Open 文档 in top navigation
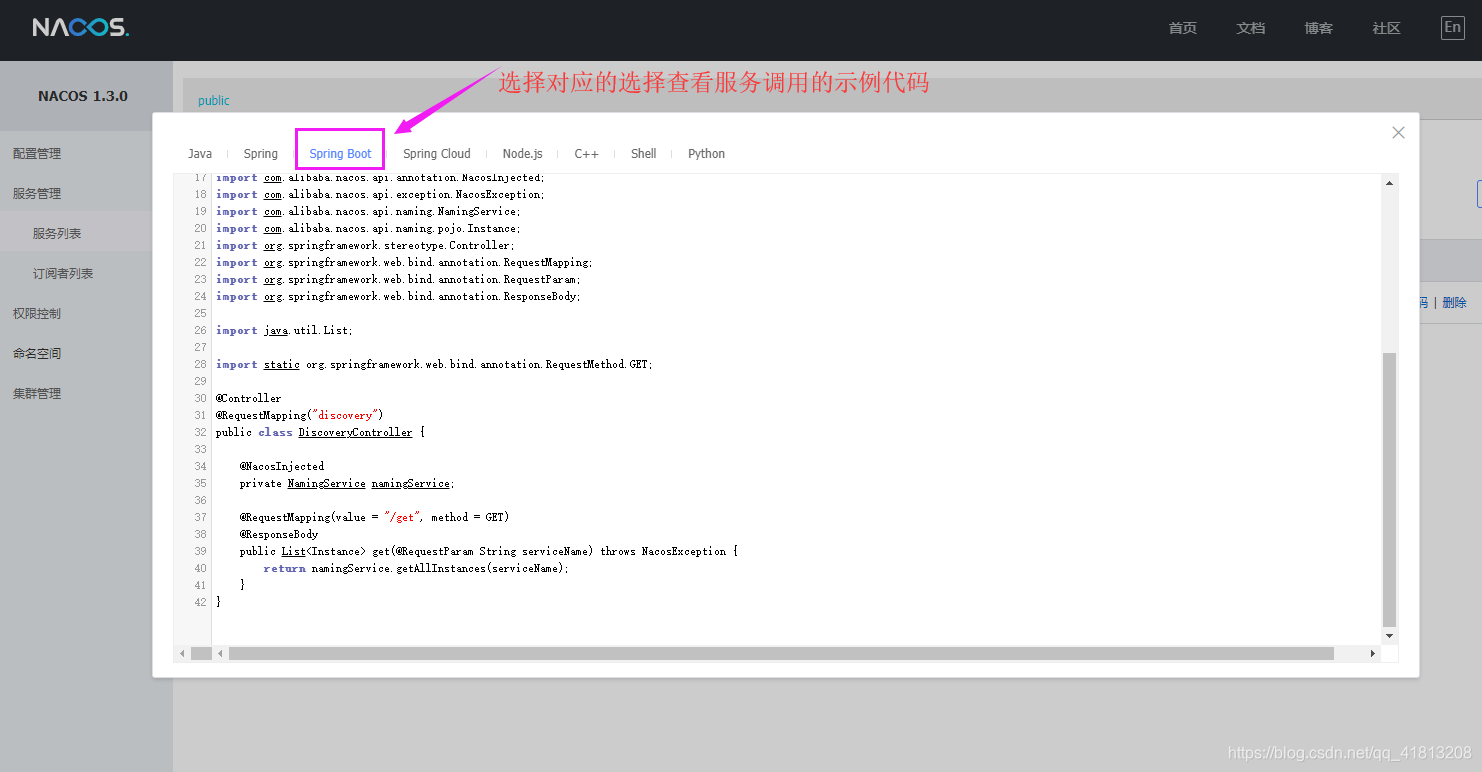 (x=1251, y=28)
